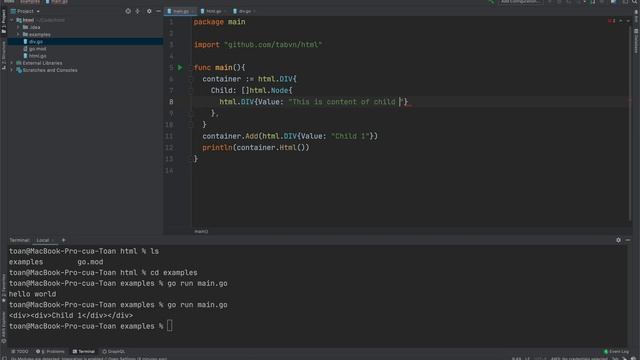
Task: Select div.go in the project tree
Action: [85, 42]
